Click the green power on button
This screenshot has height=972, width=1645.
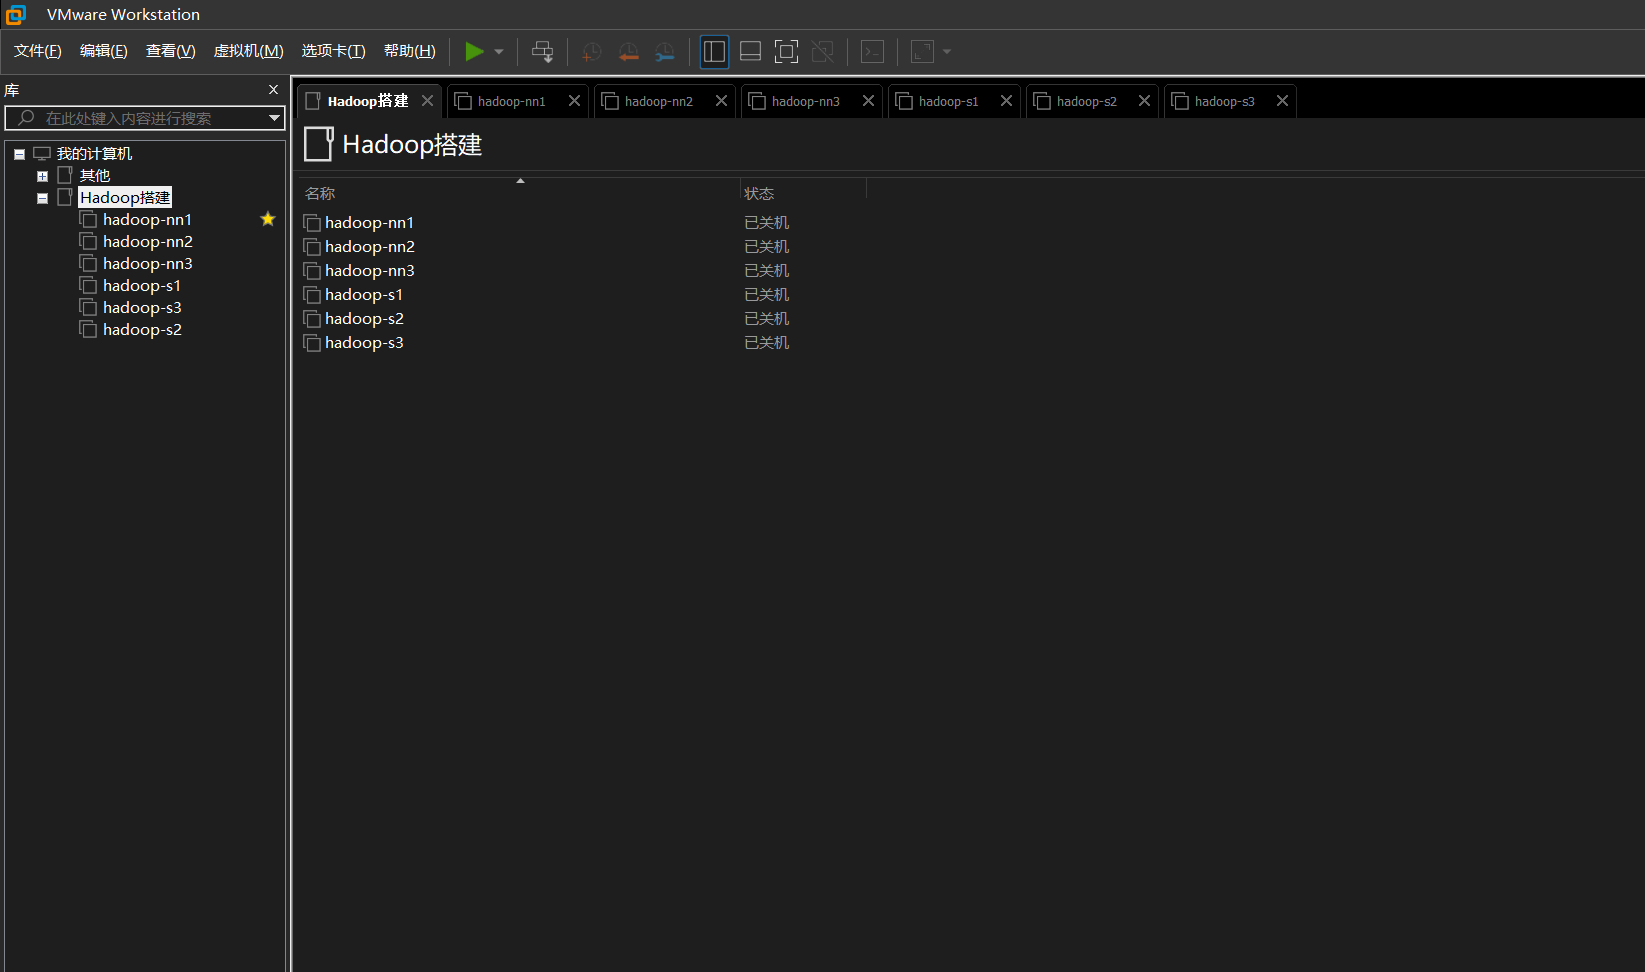(x=474, y=52)
